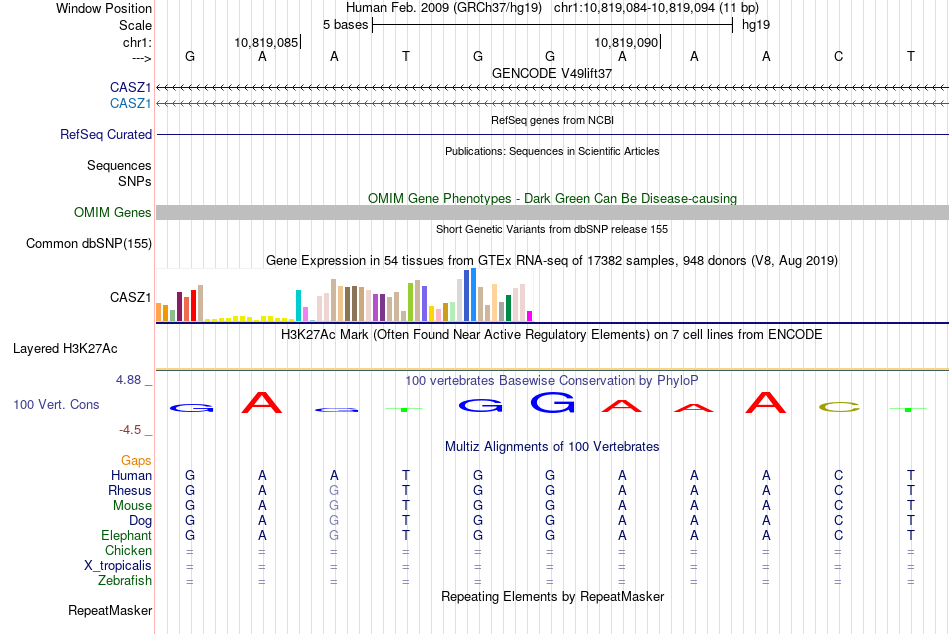This screenshot has height=634, width=950.
Task: Click the 5 bases scale text
Action: pyautogui.click(x=345, y=25)
